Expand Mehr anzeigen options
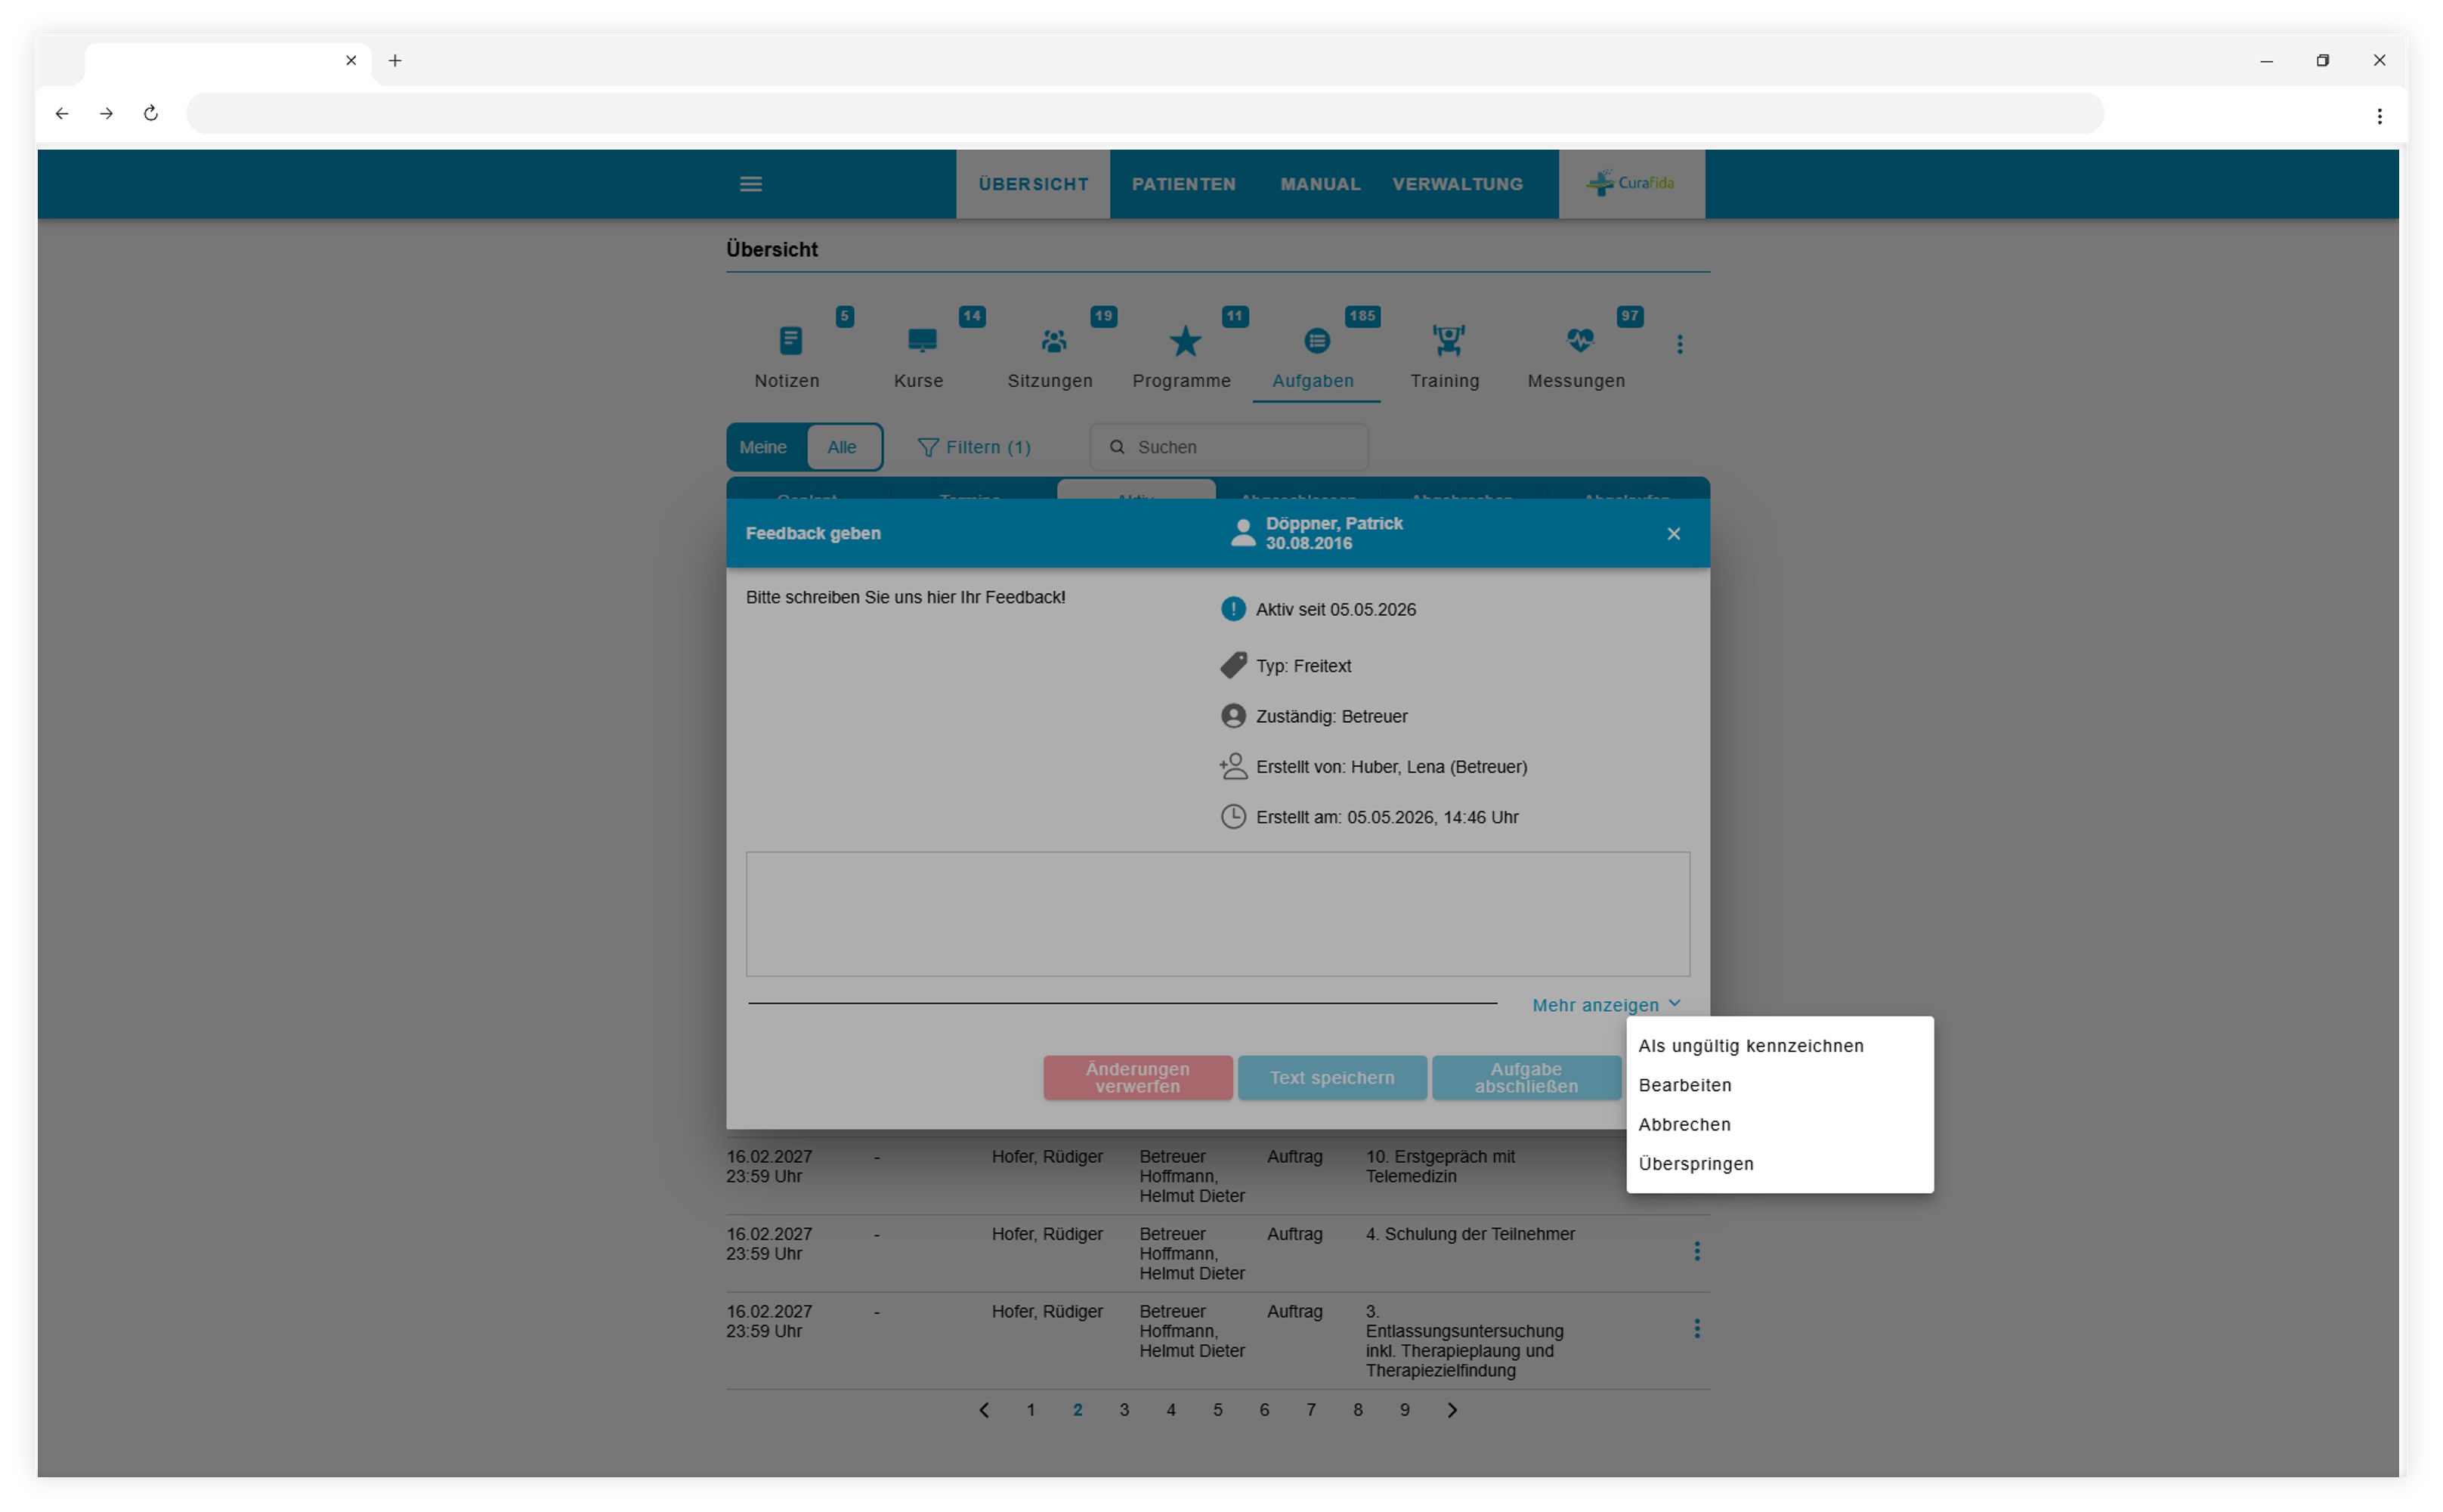The image size is (2443, 1512). [x=1606, y=1005]
